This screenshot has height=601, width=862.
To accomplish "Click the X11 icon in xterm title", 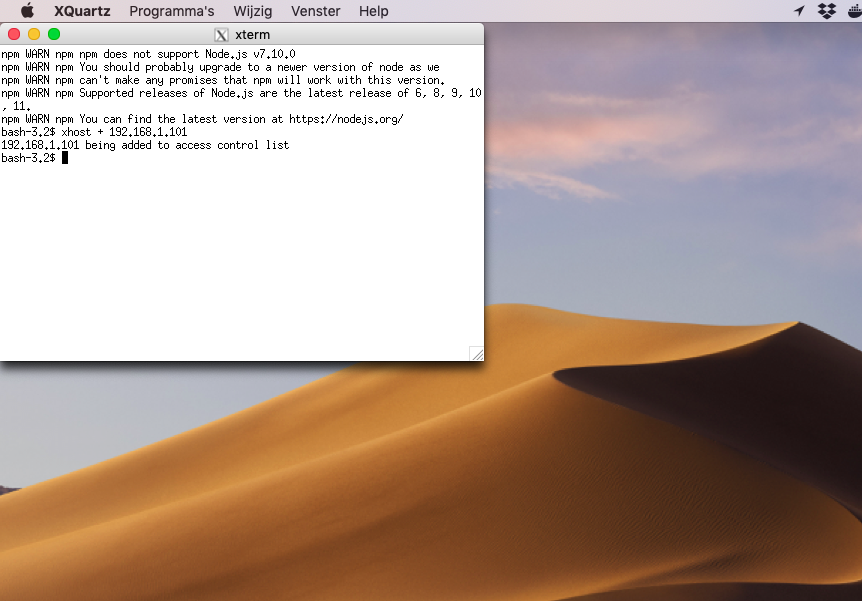I will click(221, 35).
